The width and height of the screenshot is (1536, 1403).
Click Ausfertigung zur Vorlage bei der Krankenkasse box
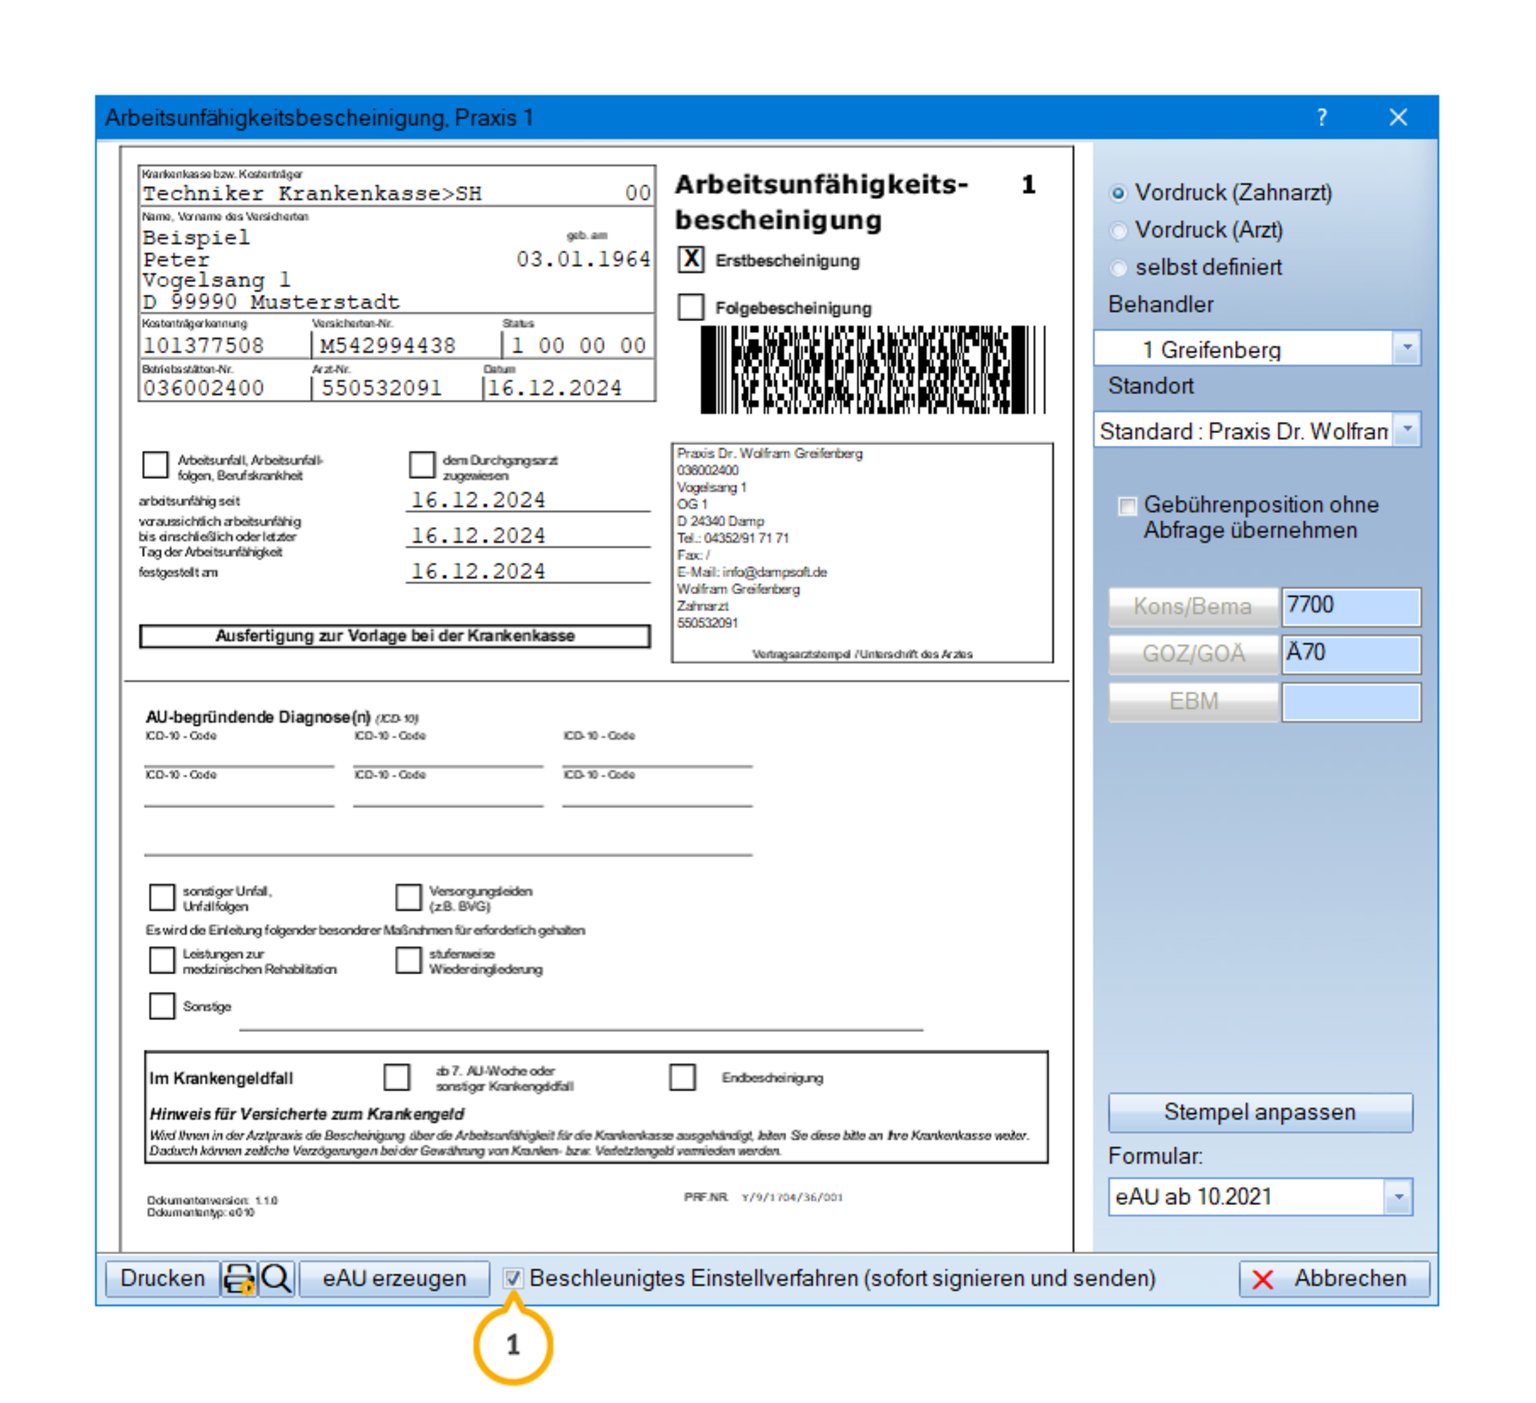click(x=395, y=636)
